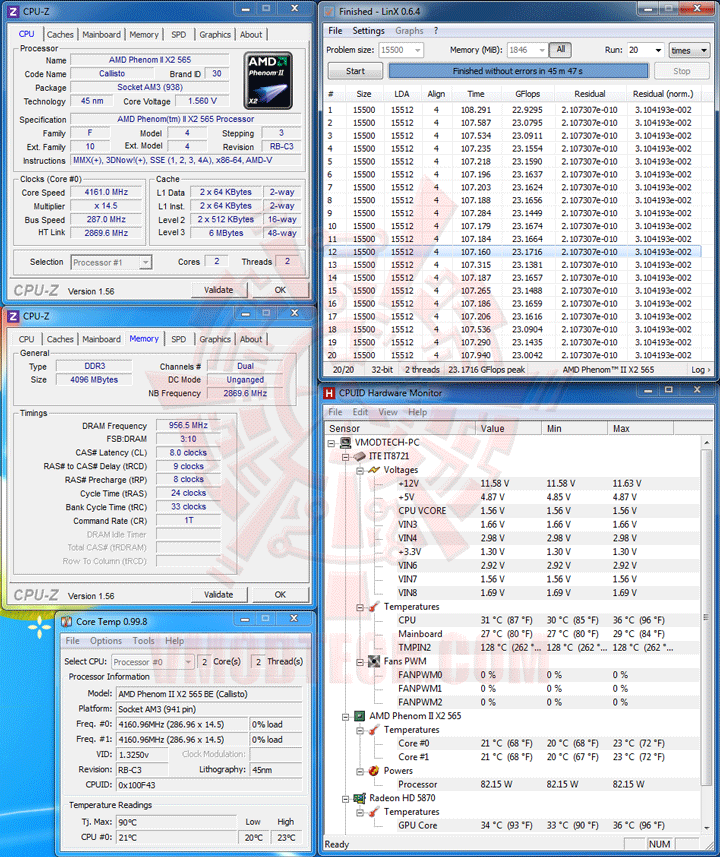
Task: Click the scroll up arrow in Hardware Monitor
Action: pyautogui.click(x=706, y=442)
